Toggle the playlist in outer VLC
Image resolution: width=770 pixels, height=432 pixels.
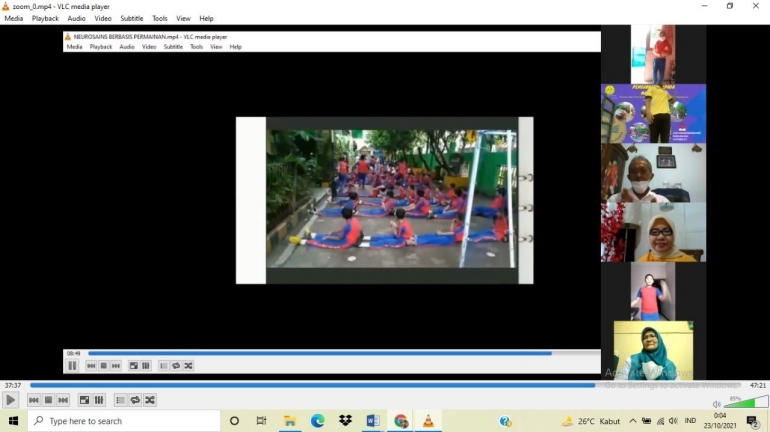pos(120,400)
